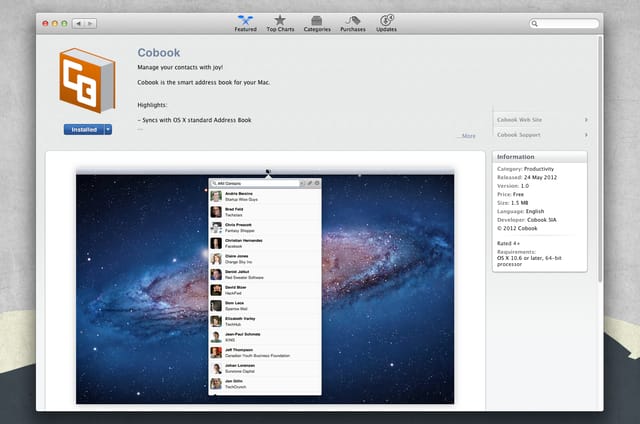Click the 'Rated 4+' text
The width and height of the screenshot is (640, 424).
point(508,243)
